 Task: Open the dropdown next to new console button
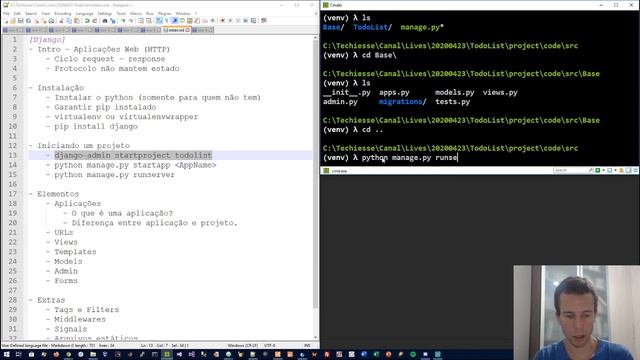pos(603,170)
